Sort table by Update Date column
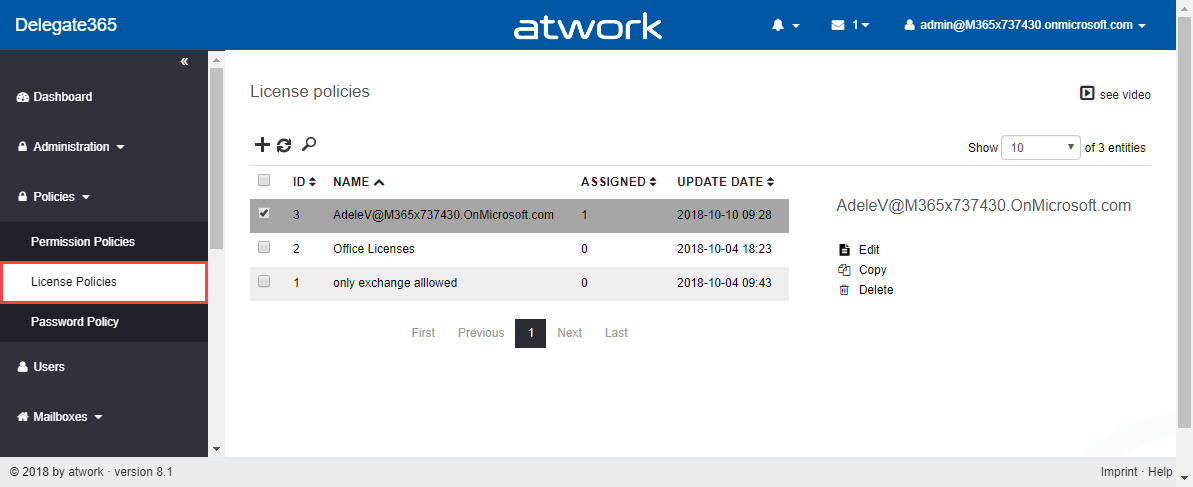This screenshot has height=487, width=1193. click(x=720, y=182)
